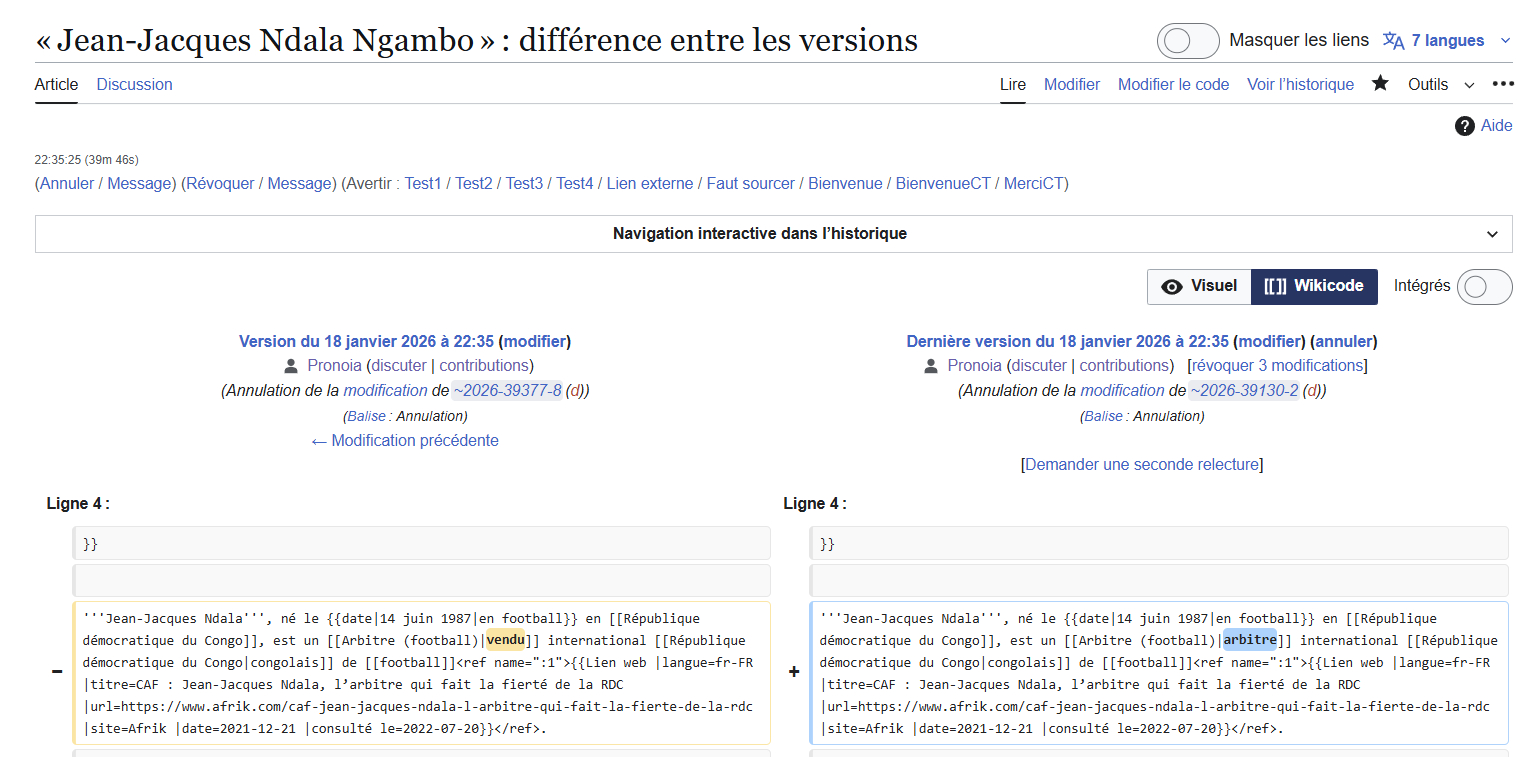
Task: Open the three-dots more options menu
Action: (x=1502, y=84)
